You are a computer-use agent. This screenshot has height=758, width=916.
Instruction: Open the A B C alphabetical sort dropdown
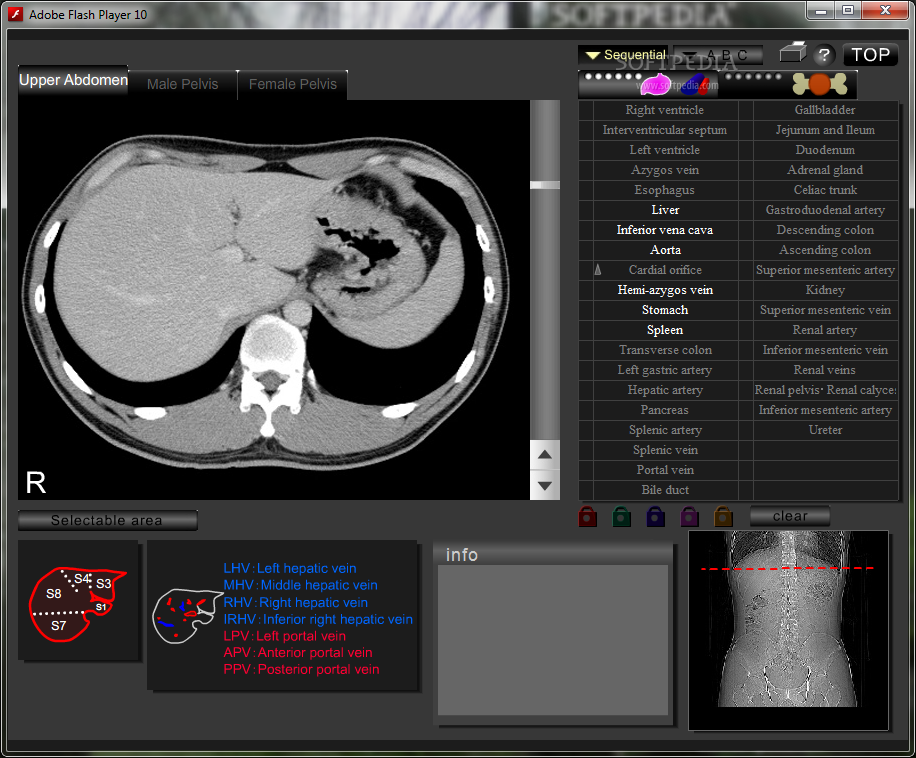tap(718, 55)
